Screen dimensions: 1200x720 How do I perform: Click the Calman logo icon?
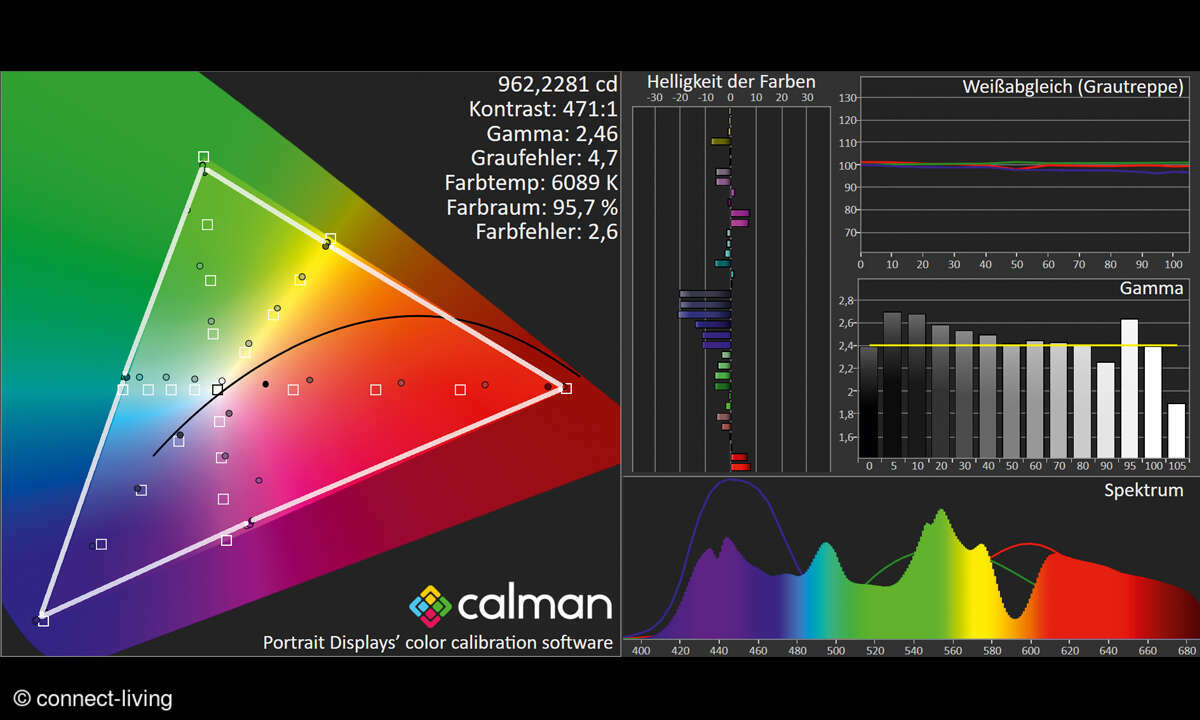click(430, 605)
